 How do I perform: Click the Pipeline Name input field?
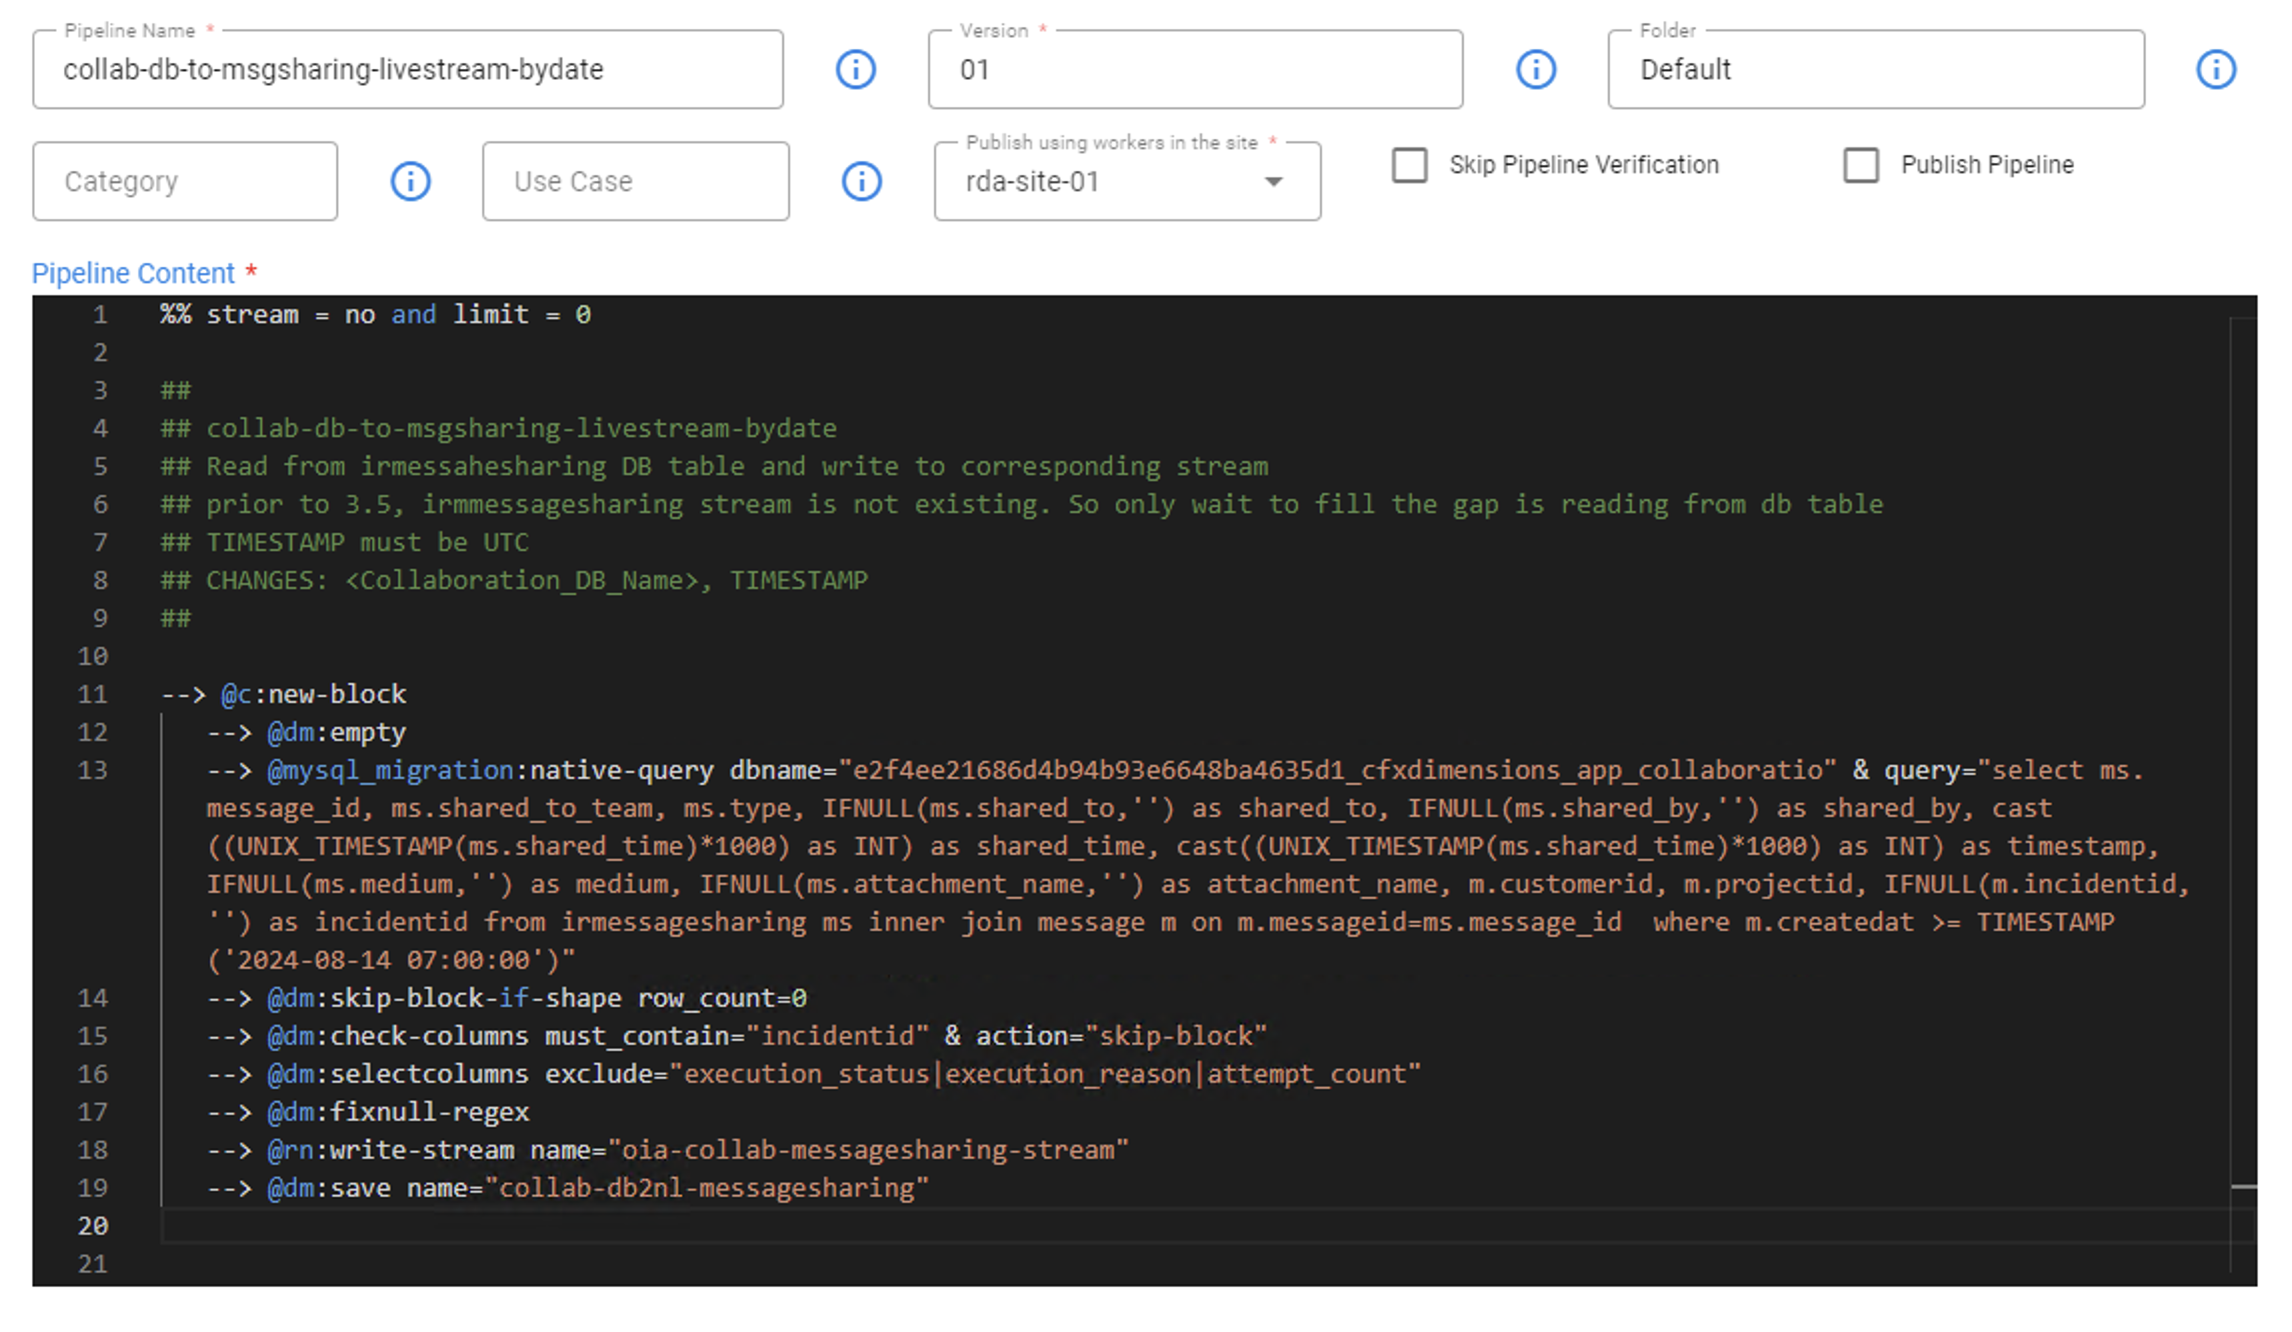(407, 70)
